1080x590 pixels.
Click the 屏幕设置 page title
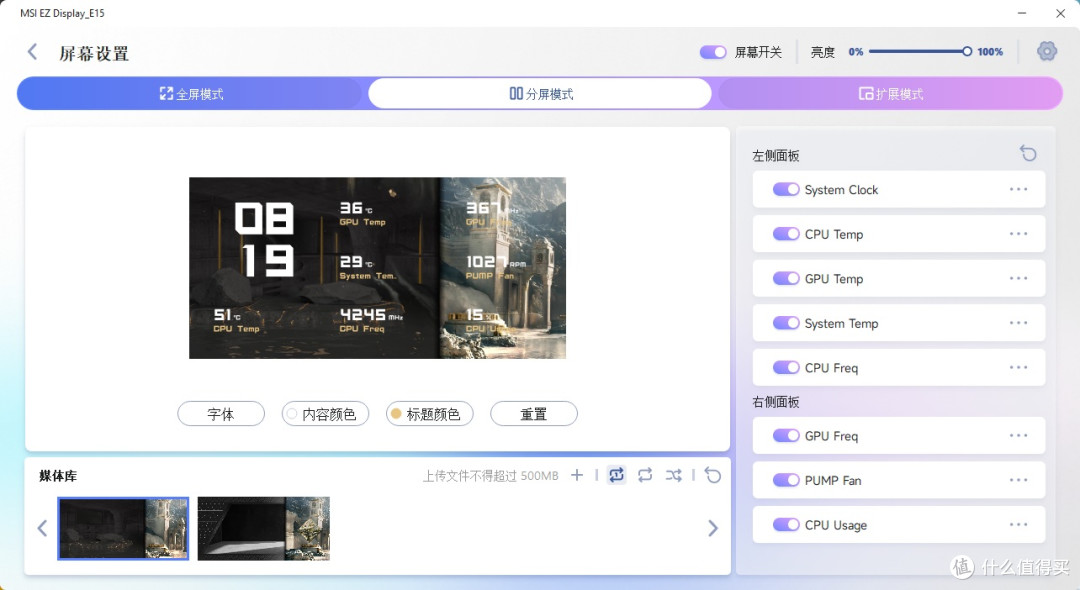[94, 54]
